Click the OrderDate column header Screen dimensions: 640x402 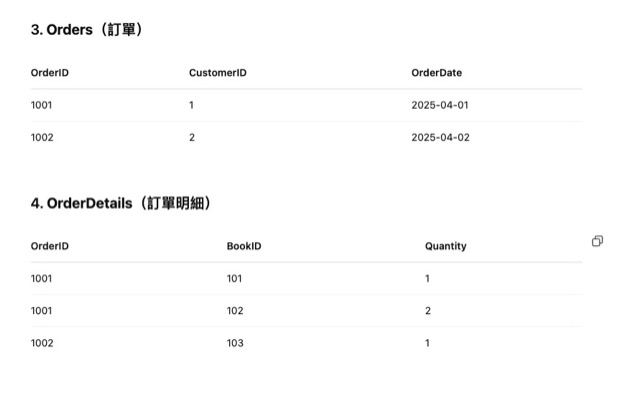pos(436,73)
